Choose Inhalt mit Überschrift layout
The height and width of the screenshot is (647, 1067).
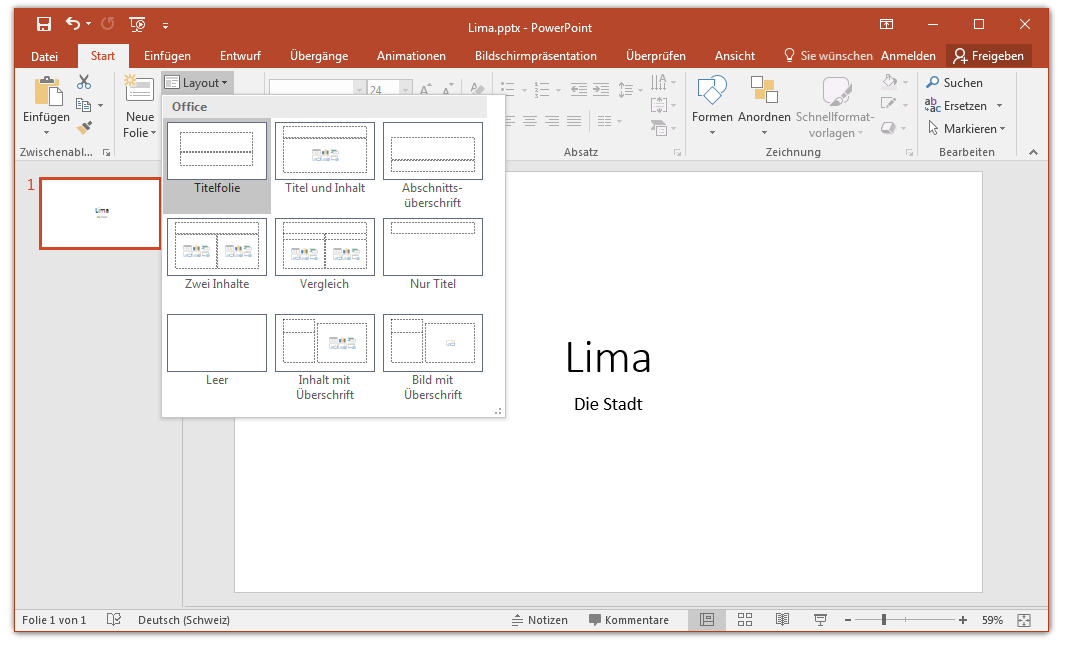[x=325, y=358]
